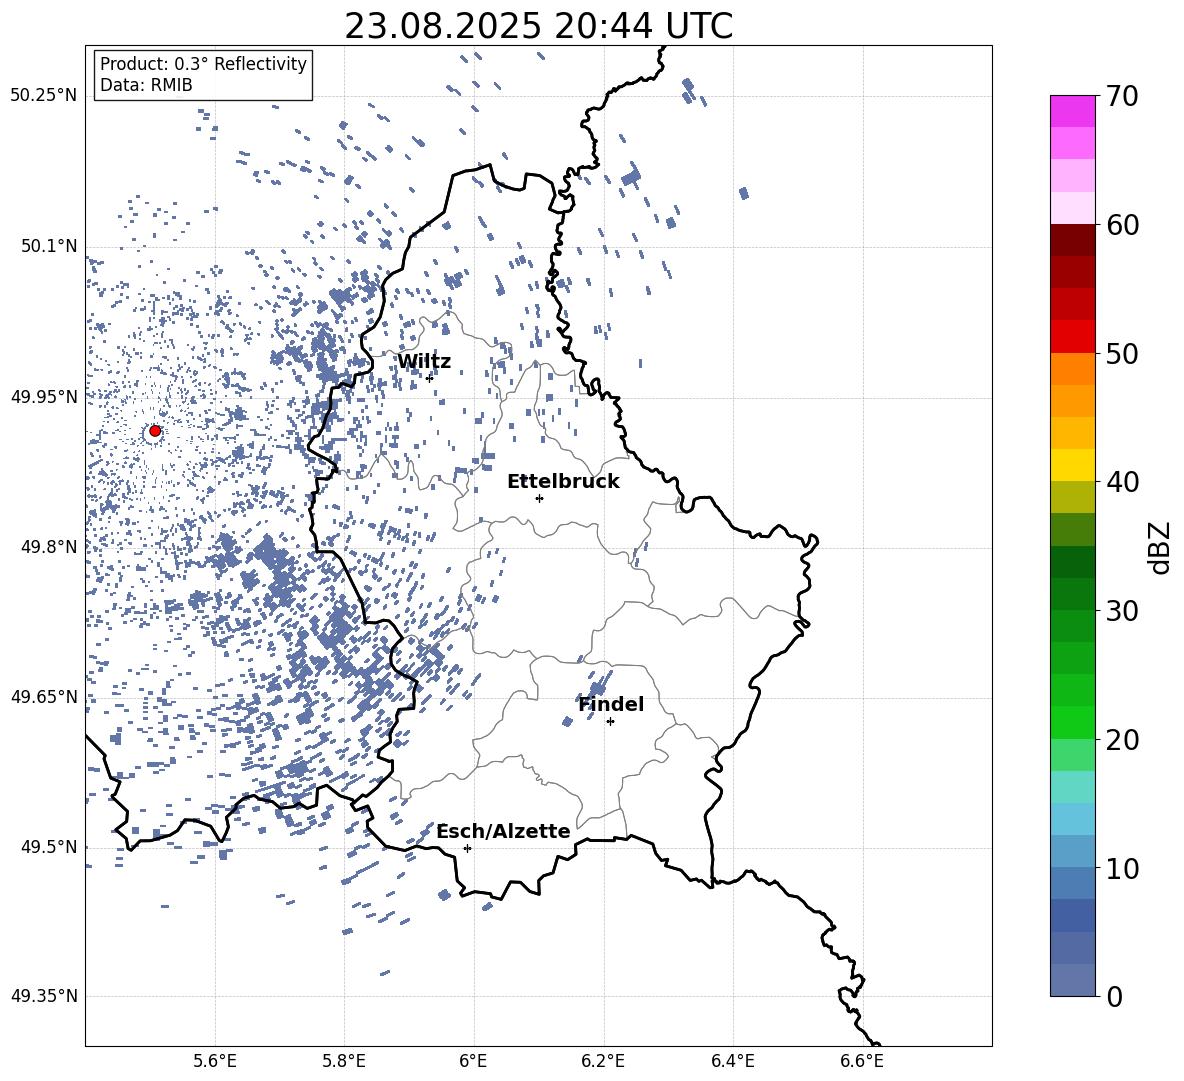Image resolution: width=1184 pixels, height=1081 pixels.
Task: Pick the dark maroon swatch below 60
Action: point(1072,240)
